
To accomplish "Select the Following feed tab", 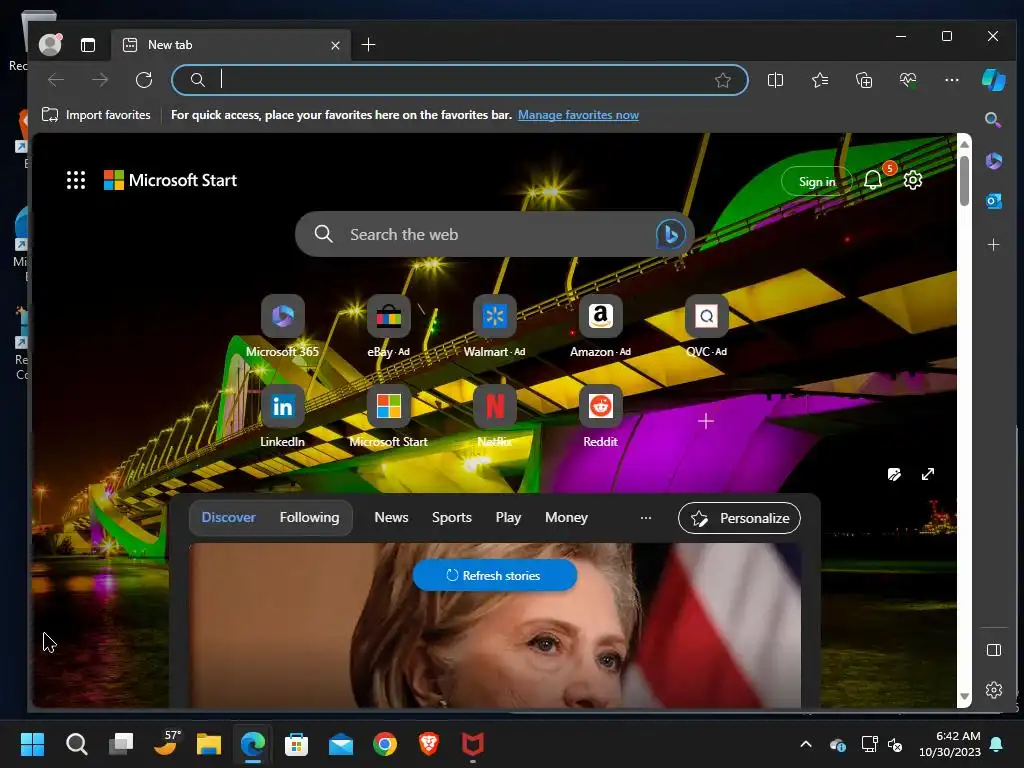I will click(x=310, y=517).
